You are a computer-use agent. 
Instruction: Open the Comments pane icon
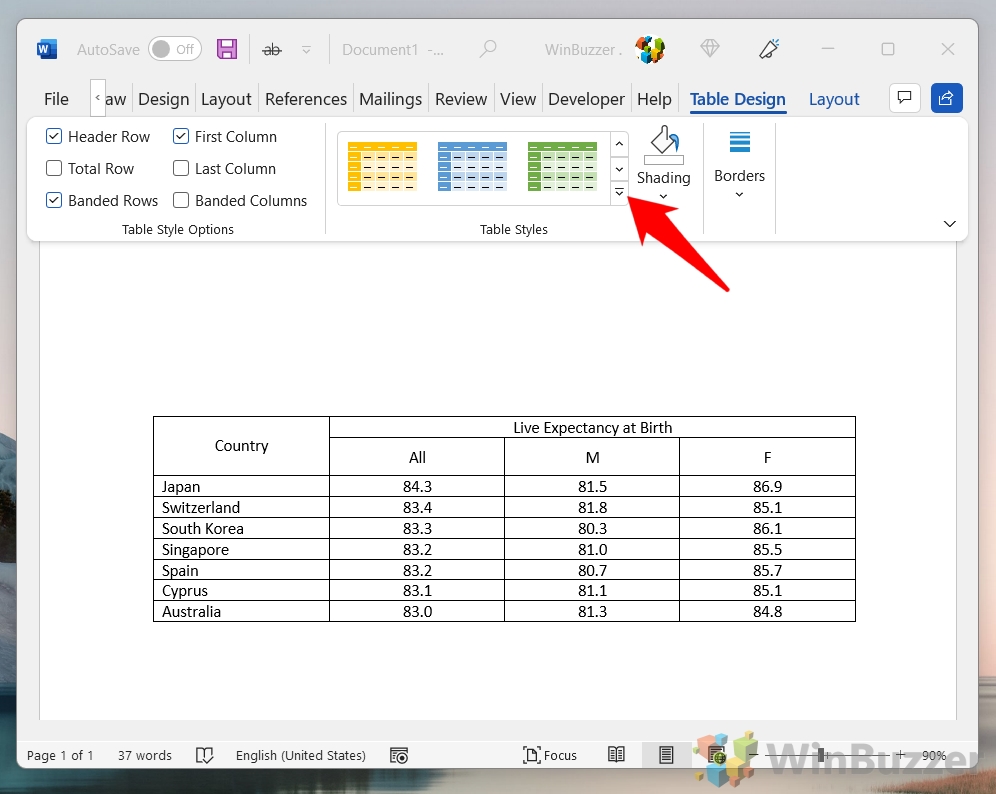coord(904,98)
